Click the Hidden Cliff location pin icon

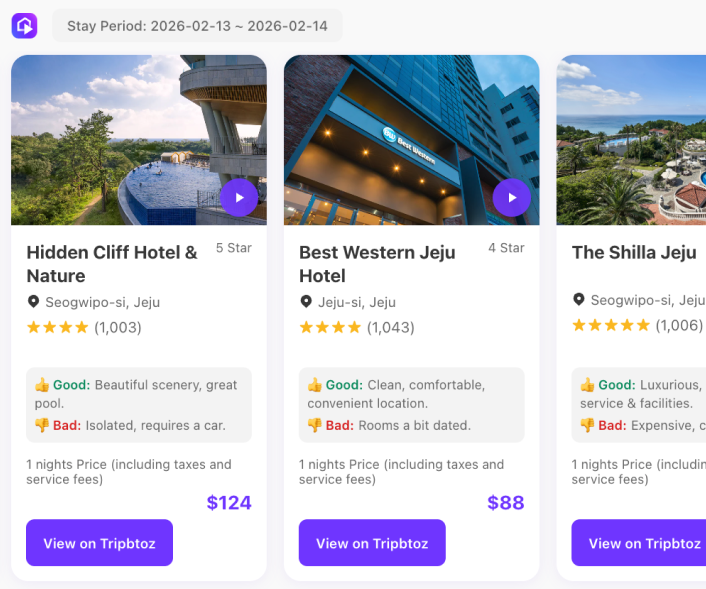point(33,302)
